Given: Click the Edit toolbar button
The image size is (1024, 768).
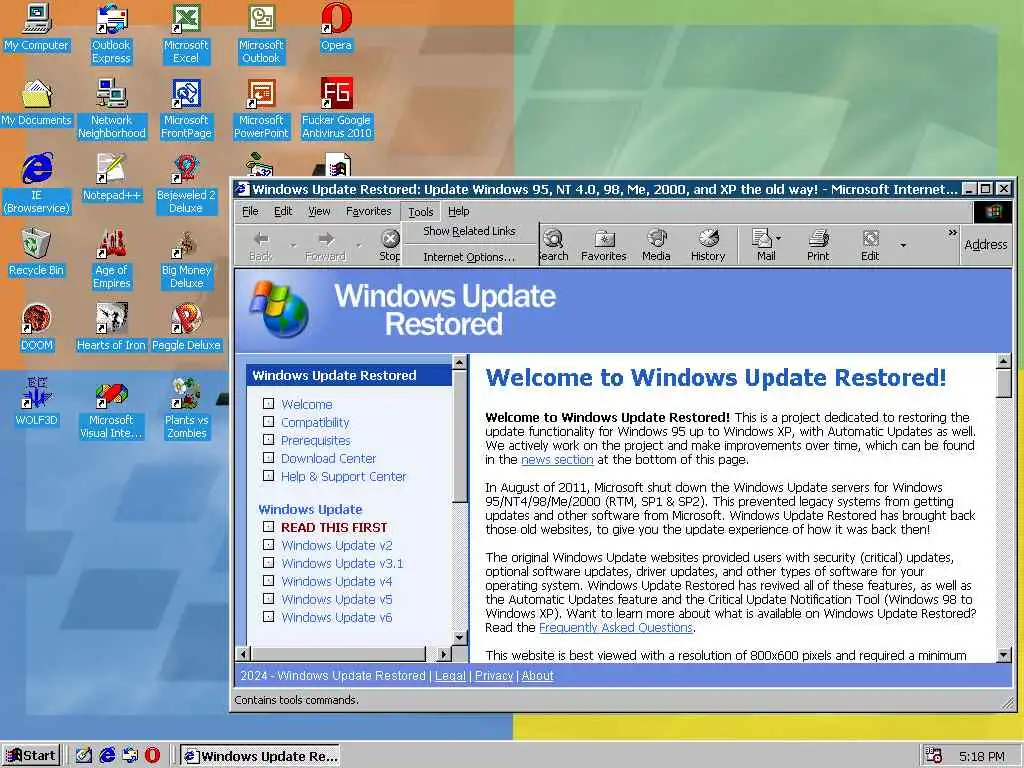Looking at the screenshot, I should [870, 246].
